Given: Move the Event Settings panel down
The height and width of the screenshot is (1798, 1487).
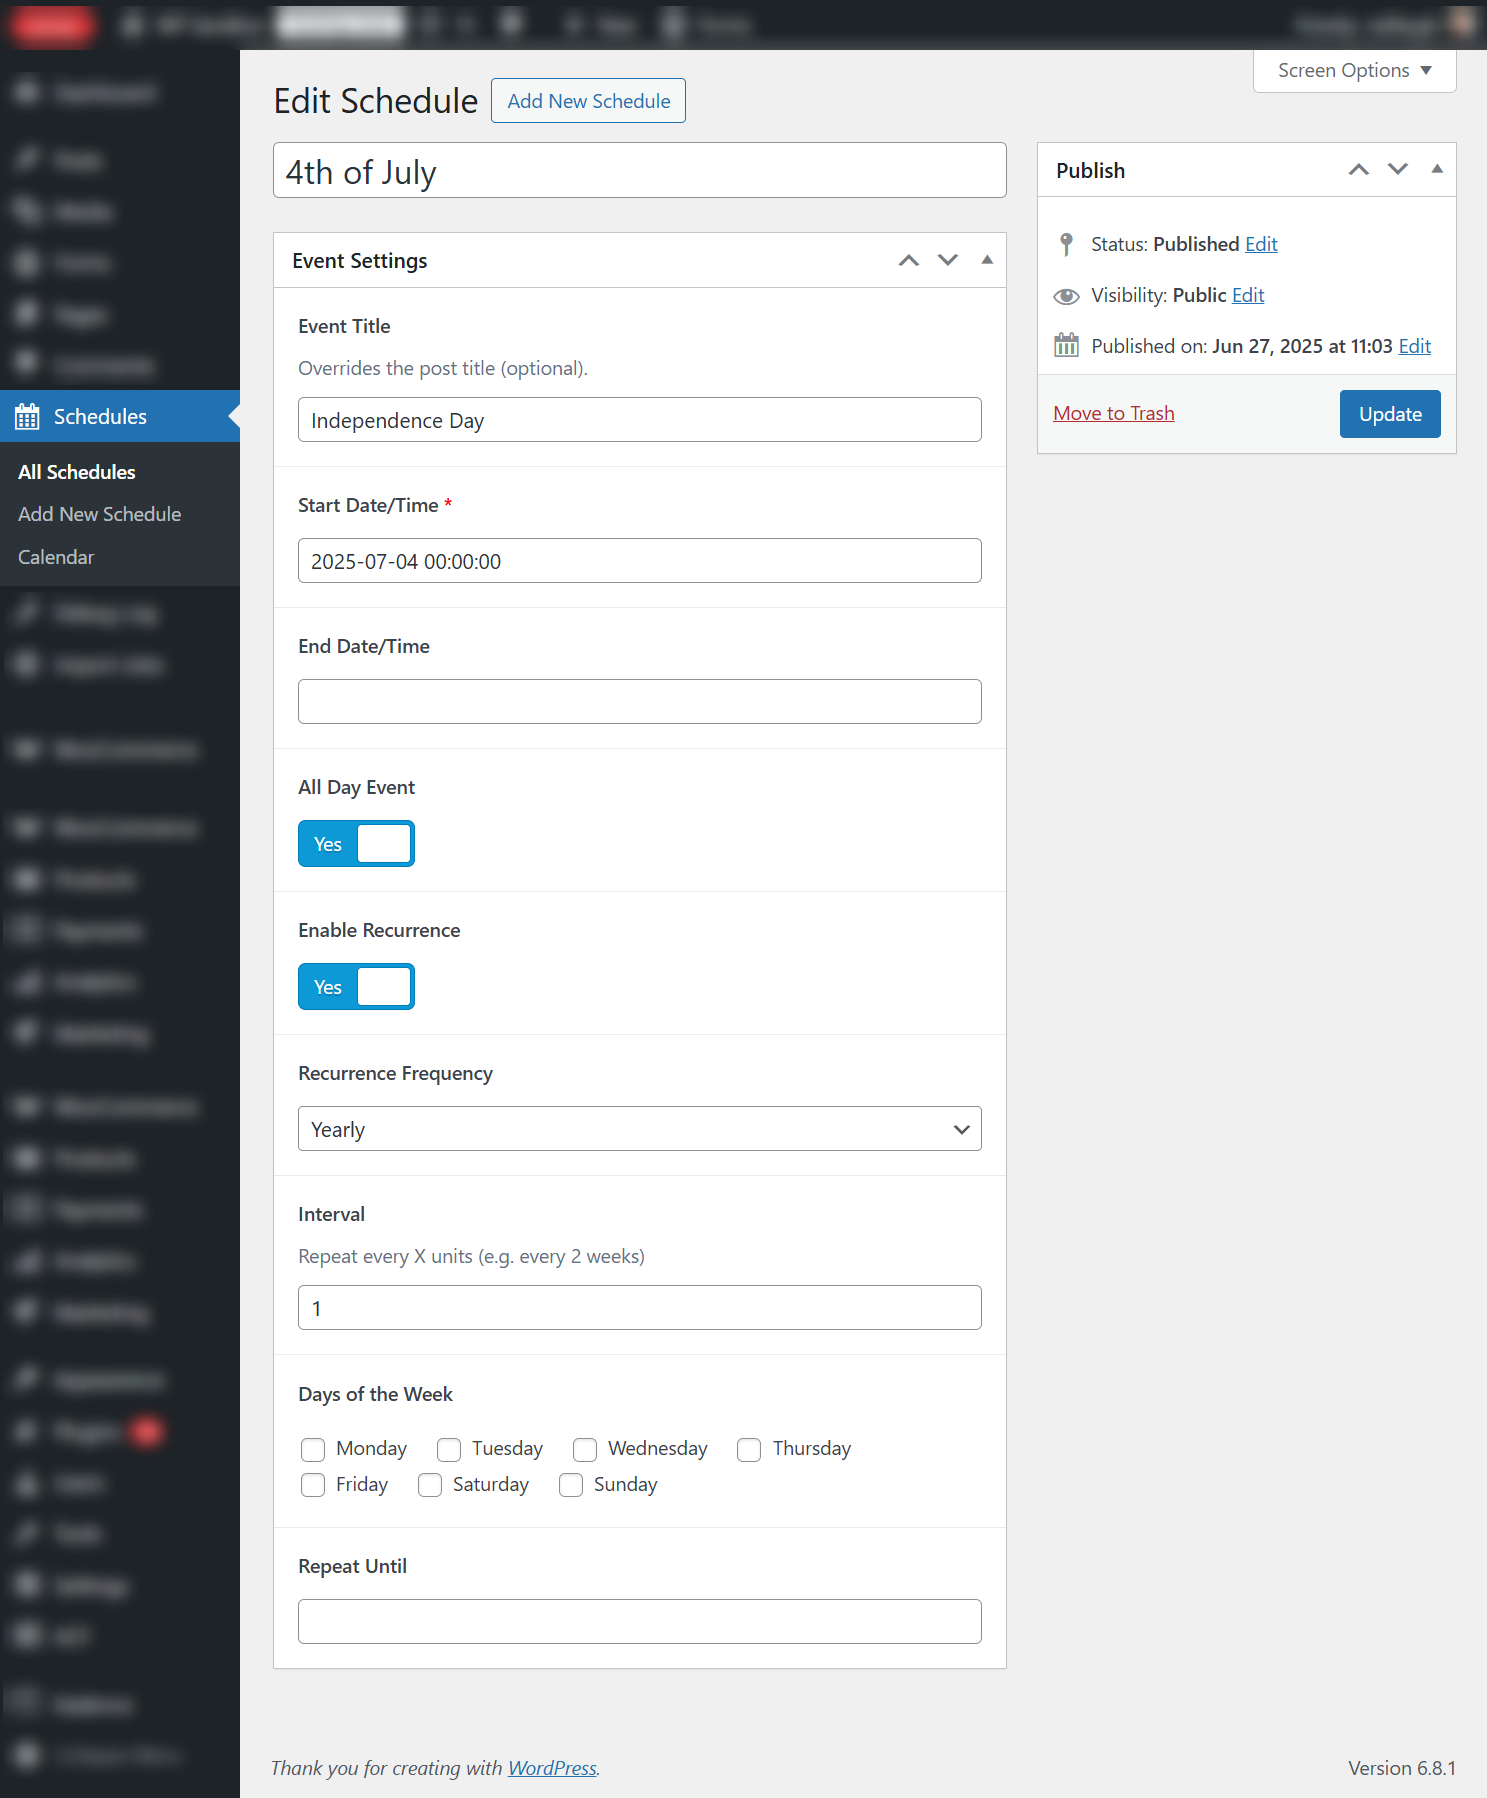Looking at the screenshot, I should click(948, 260).
